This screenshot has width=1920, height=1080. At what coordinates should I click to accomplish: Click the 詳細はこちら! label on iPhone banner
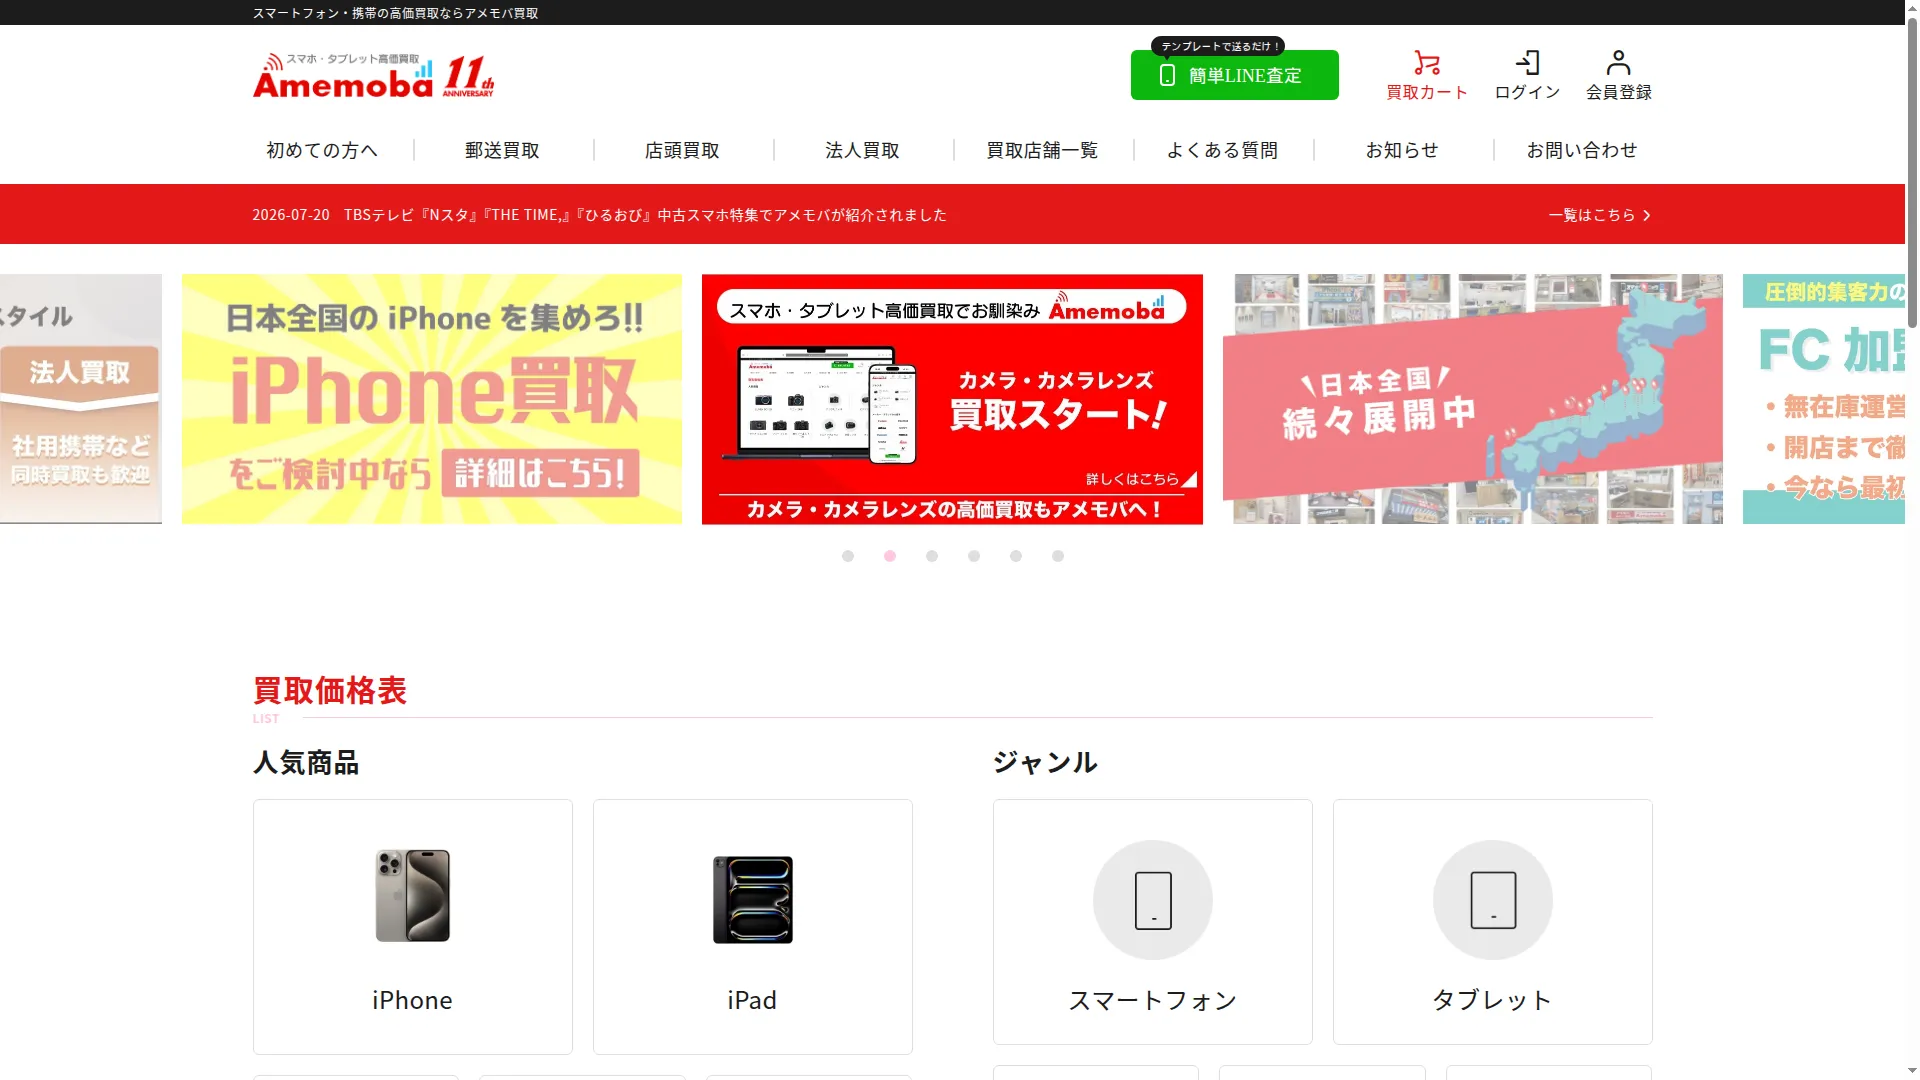pyautogui.click(x=540, y=473)
